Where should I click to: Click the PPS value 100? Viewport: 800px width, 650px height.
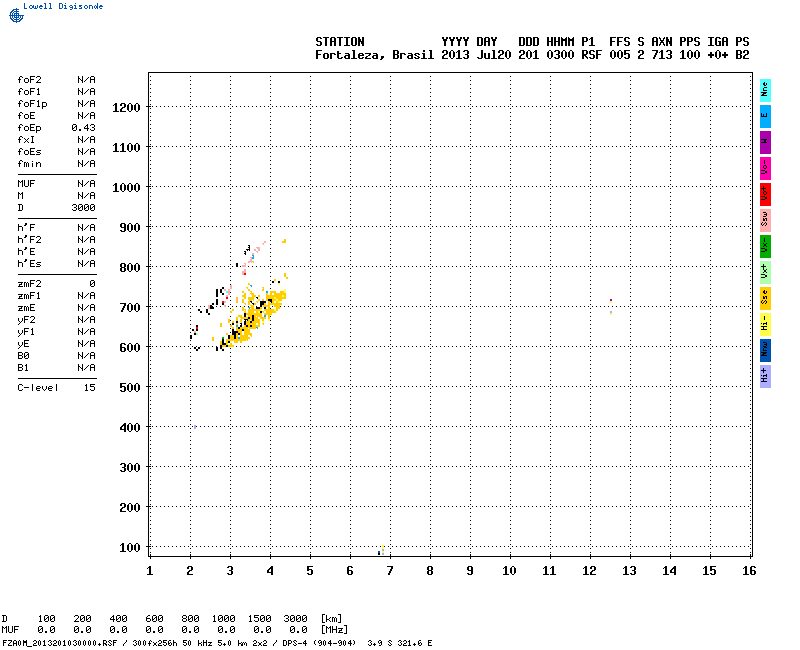(689, 55)
